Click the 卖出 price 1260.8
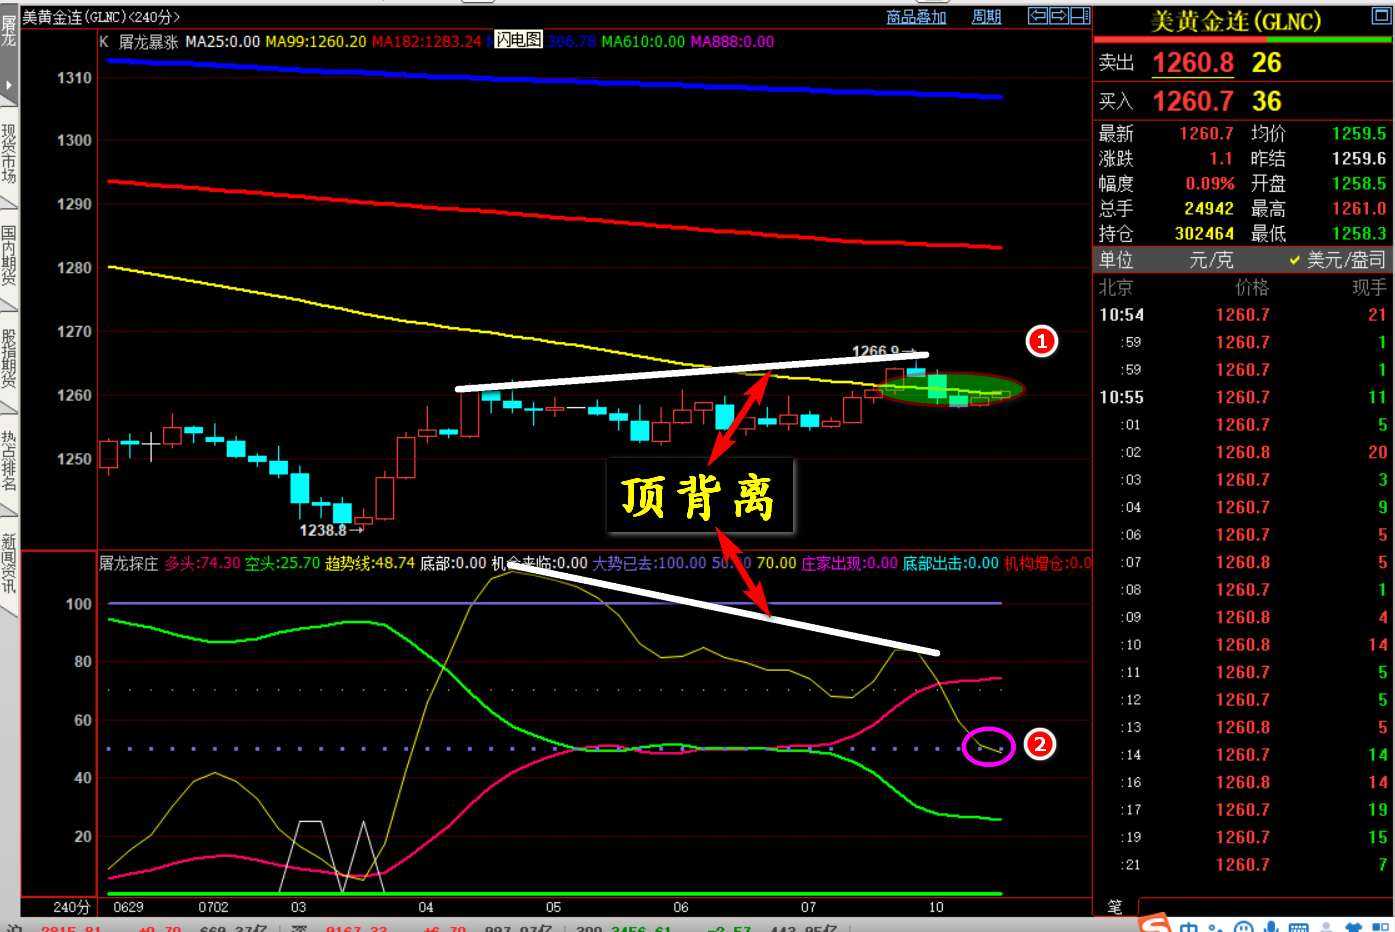The height and width of the screenshot is (932, 1395). pyautogui.click(x=1193, y=63)
